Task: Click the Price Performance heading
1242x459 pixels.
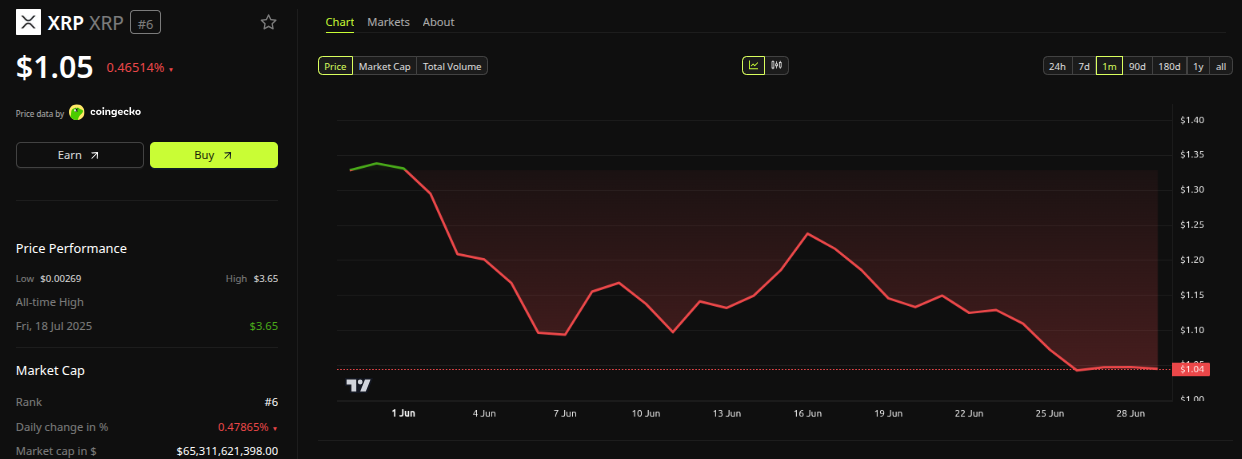Action: (71, 248)
